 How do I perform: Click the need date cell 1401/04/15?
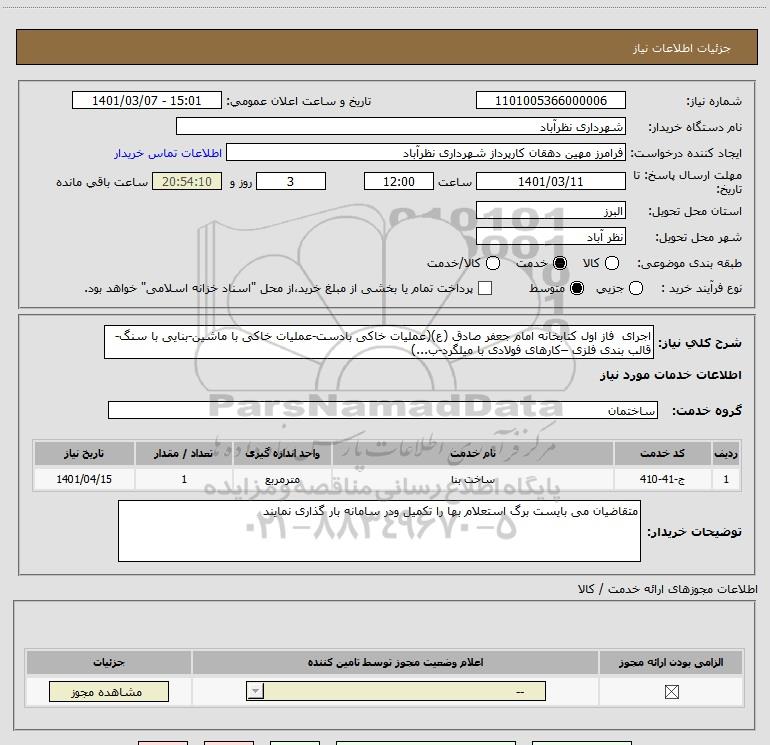click(x=84, y=479)
